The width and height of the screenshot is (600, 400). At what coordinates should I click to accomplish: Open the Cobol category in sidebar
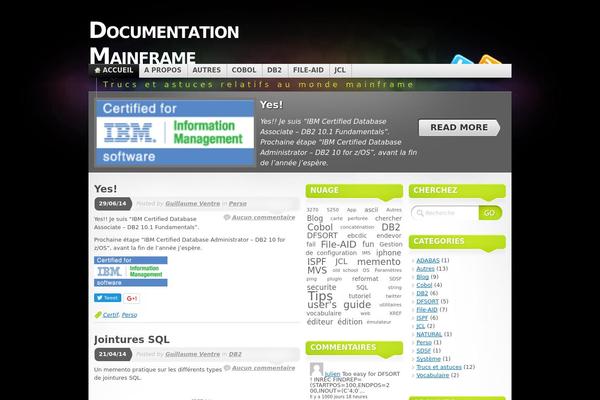[x=424, y=285]
